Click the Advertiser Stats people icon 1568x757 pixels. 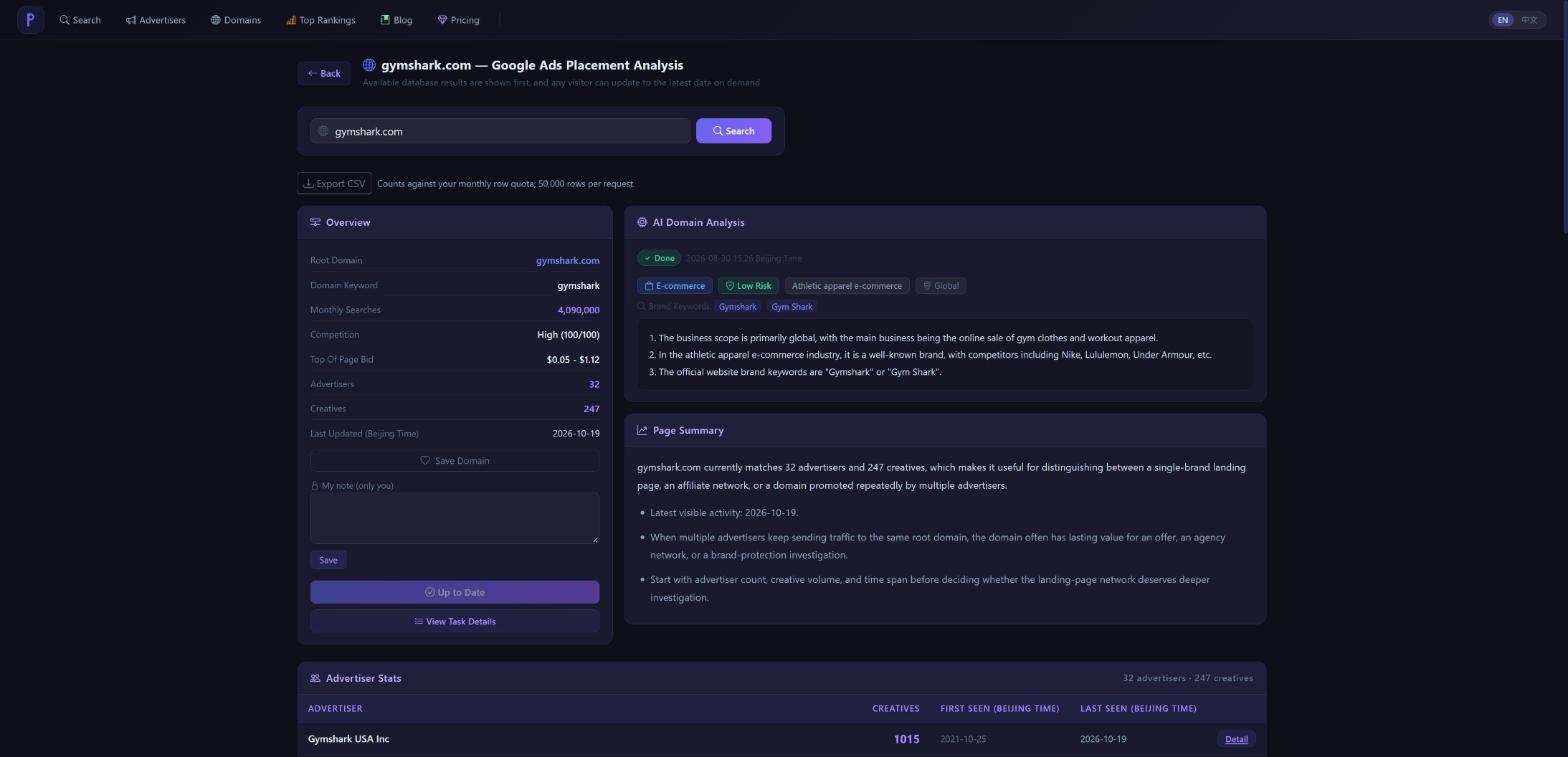[x=315, y=678]
